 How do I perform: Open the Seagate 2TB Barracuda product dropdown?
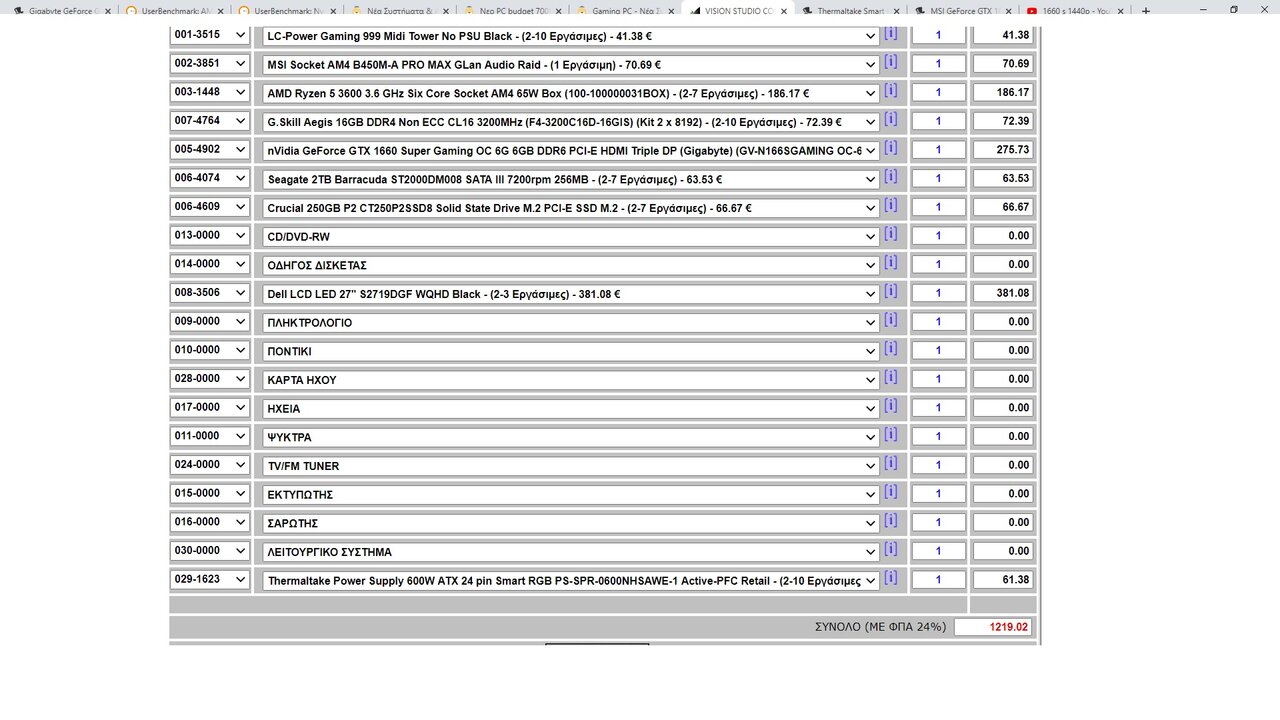[x=570, y=179]
